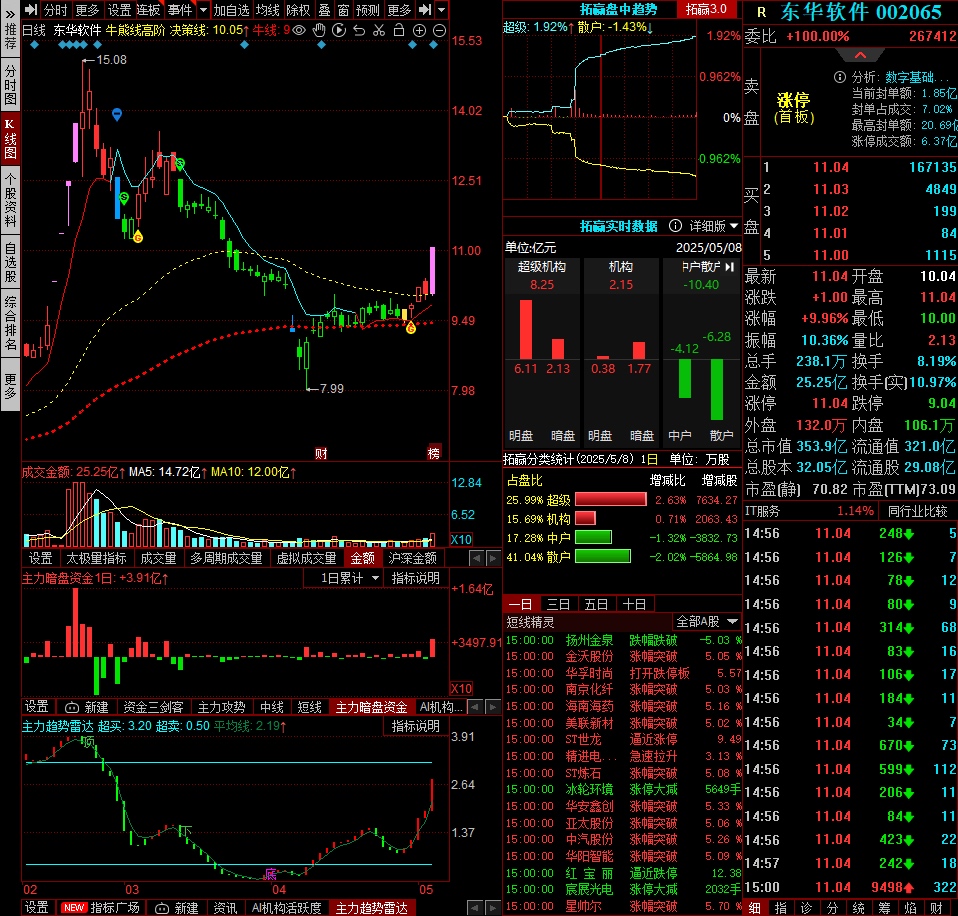Click 连板 toolbar button

click(x=148, y=10)
